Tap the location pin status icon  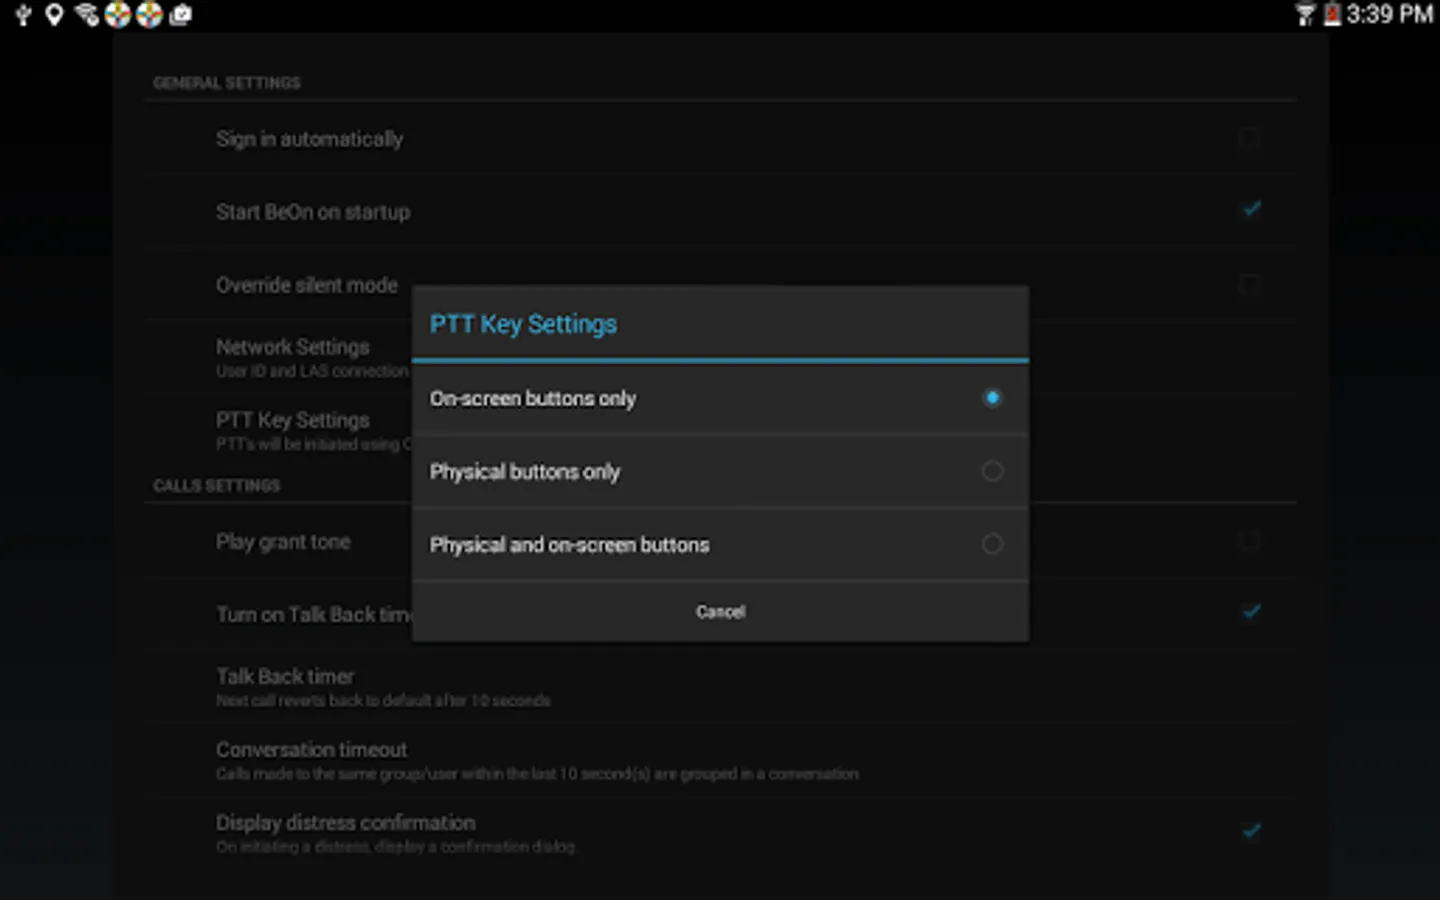(54, 15)
